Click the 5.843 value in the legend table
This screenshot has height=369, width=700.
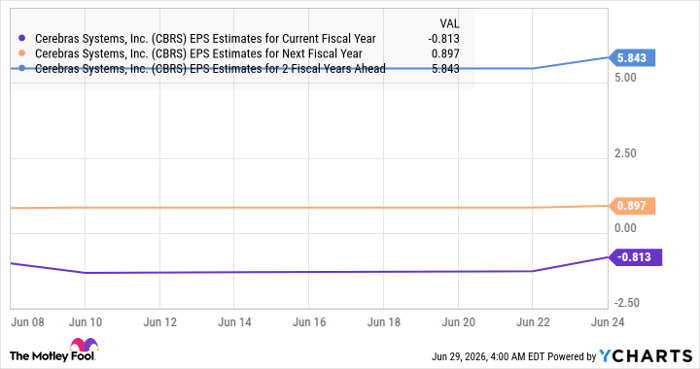pyautogui.click(x=445, y=69)
